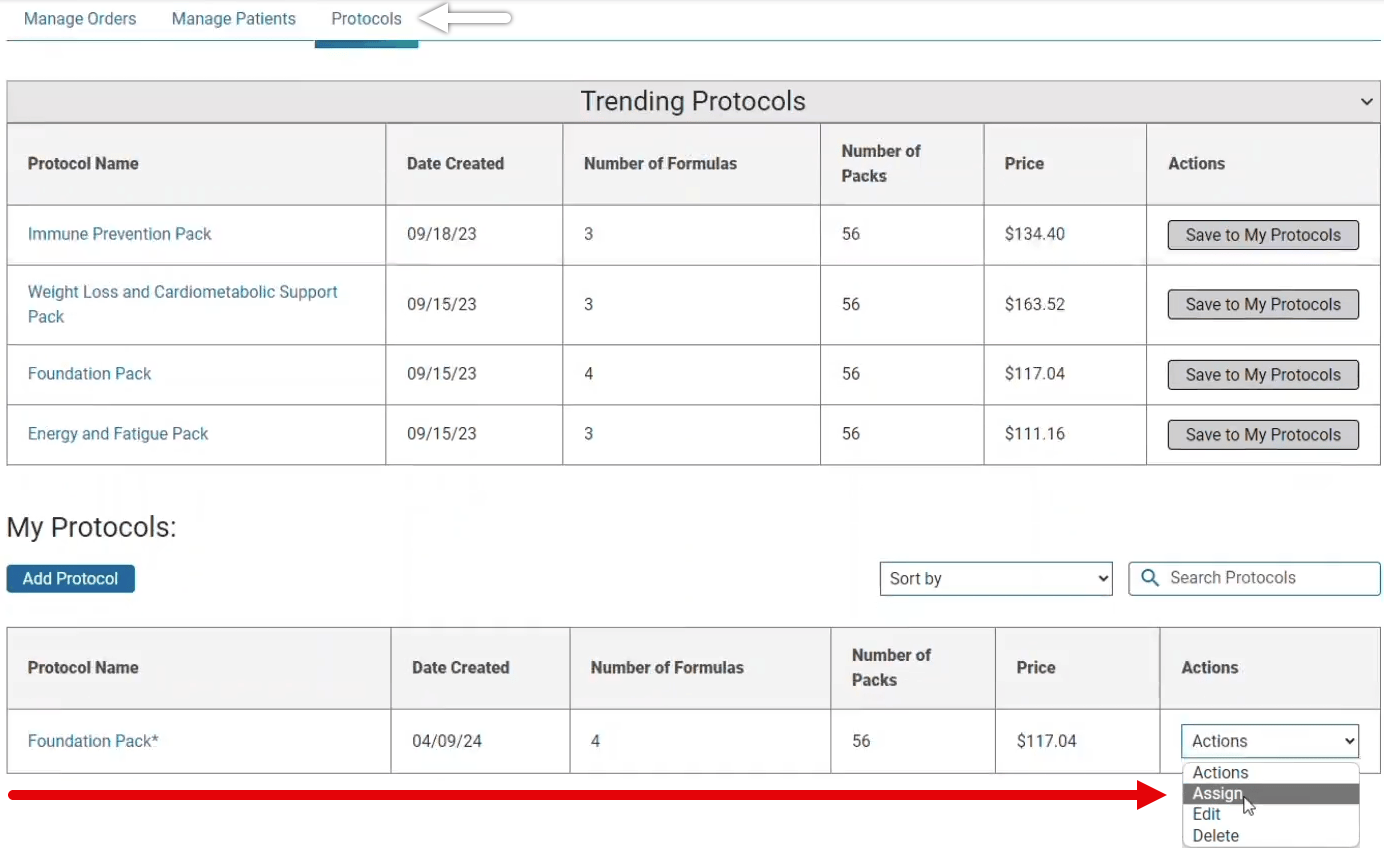Save trending Foundation Pack to My Protocols

pos(1263,374)
